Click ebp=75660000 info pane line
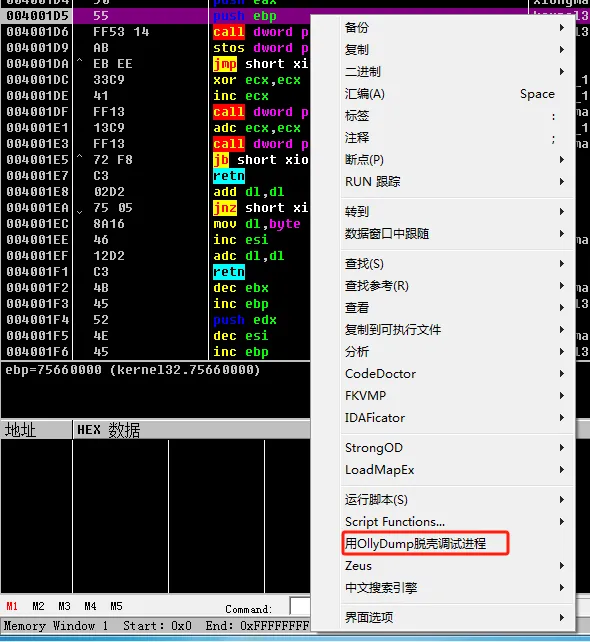The width and height of the screenshot is (590, 642). click(133, 370)
